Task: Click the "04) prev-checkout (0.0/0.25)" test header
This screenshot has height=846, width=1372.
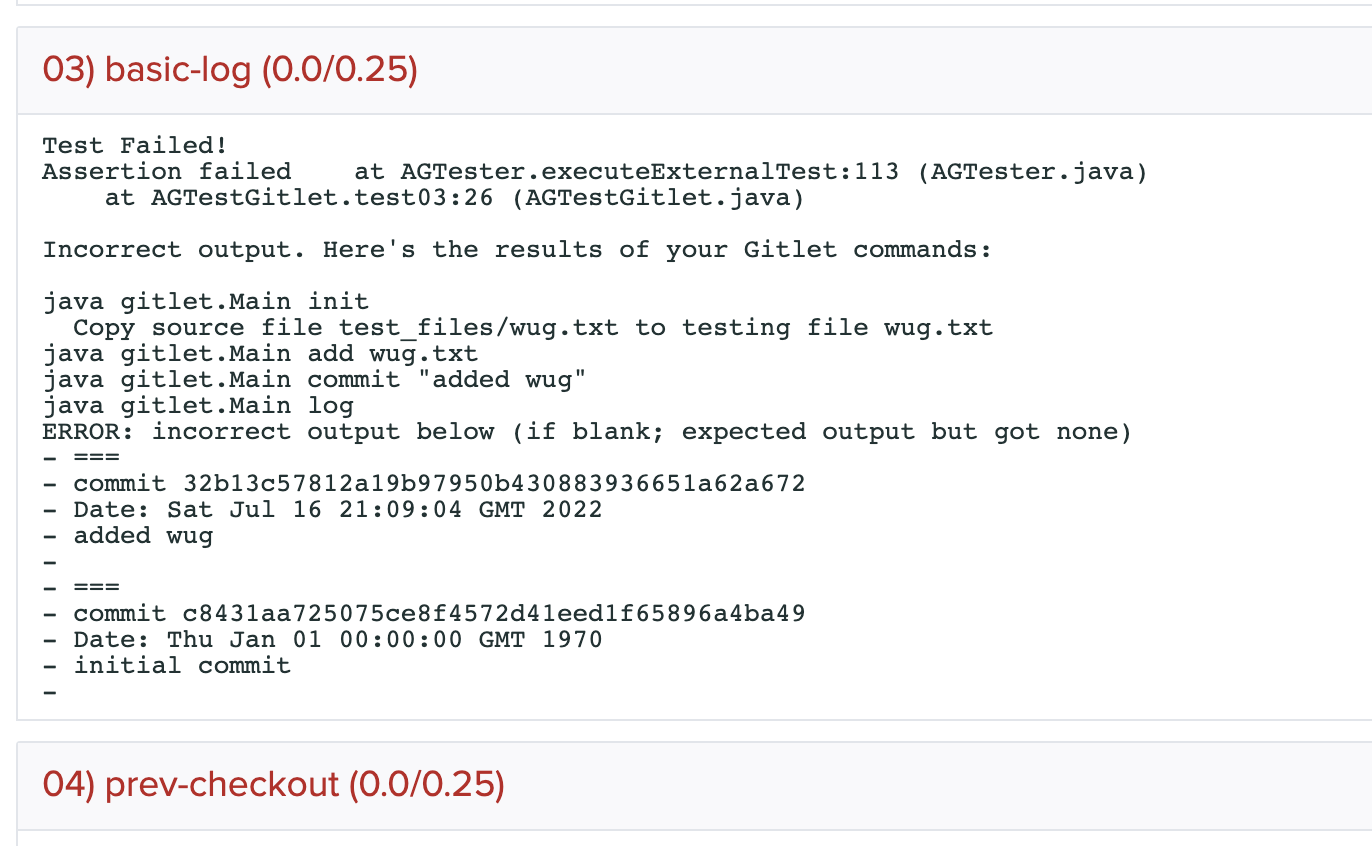Action: pyautogui.click(x=273, y=785)
